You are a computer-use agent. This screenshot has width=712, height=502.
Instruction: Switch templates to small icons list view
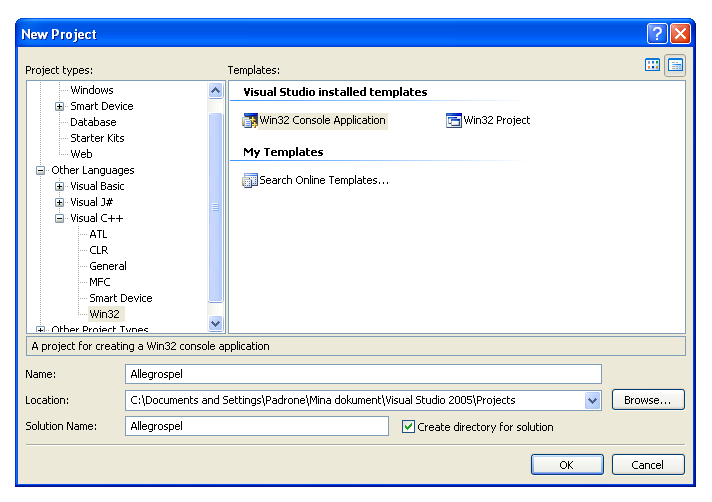pyautogui.click(x=675, y=65)
